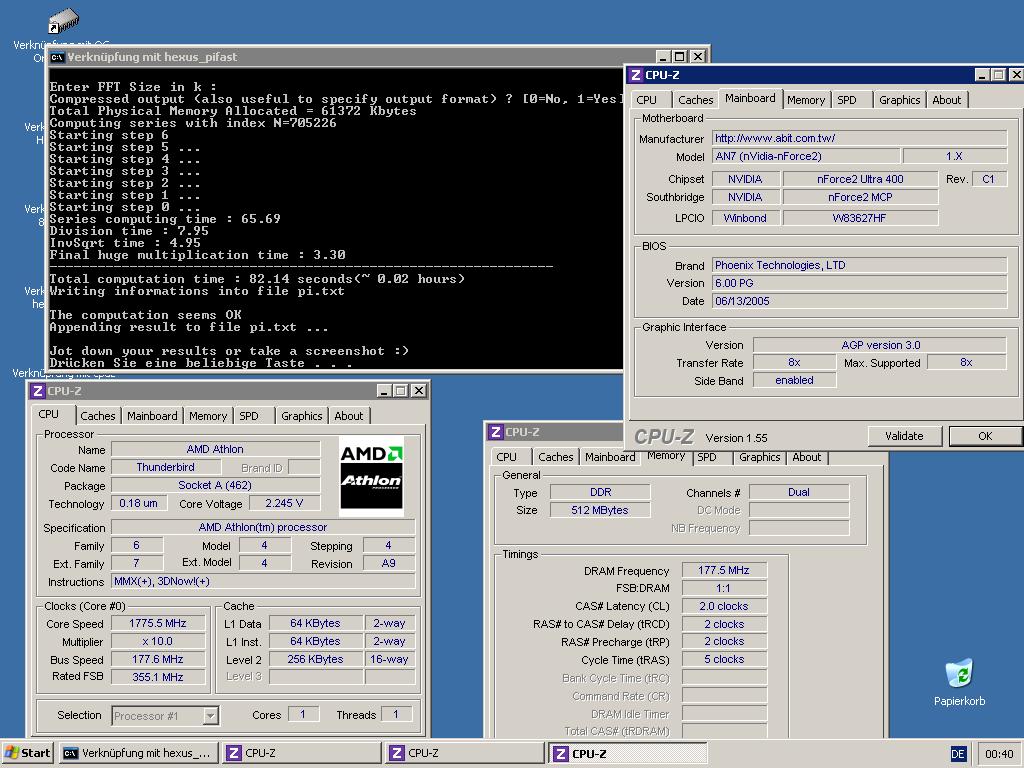Click the Total computation time line in console
Image resolution: width=1024 pixels, height=768 pixels.
point(257,279)
